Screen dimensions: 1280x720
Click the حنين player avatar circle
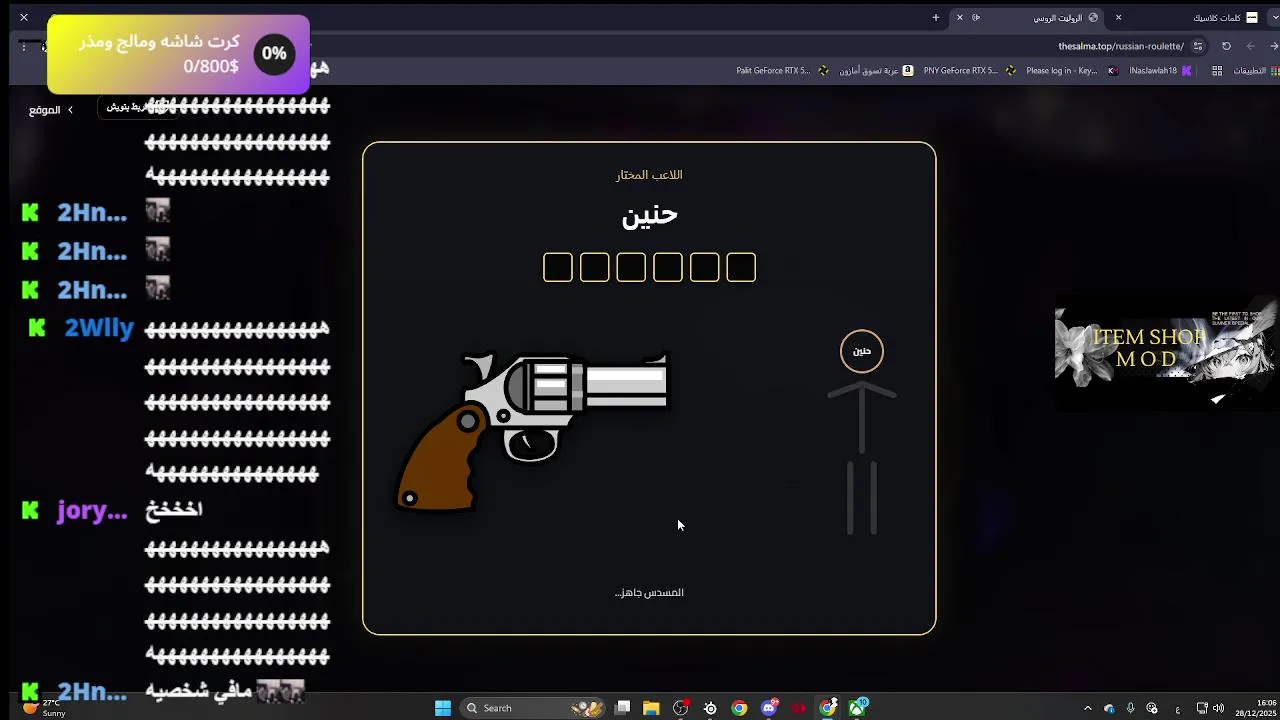[861, 351]
